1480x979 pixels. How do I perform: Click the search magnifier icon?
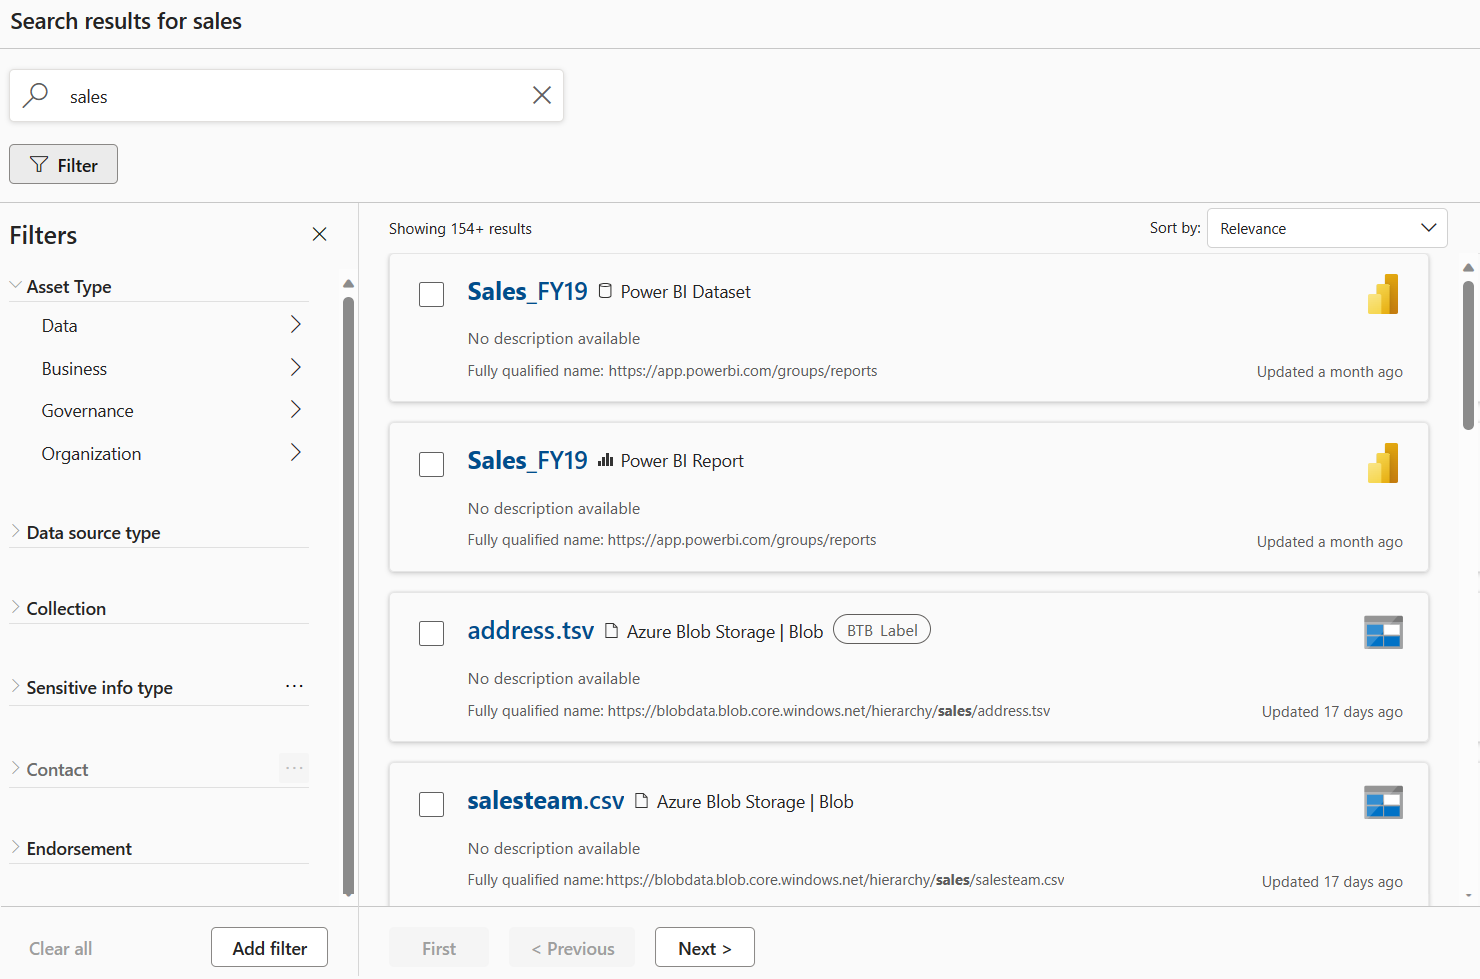click(x=36, y=95)
